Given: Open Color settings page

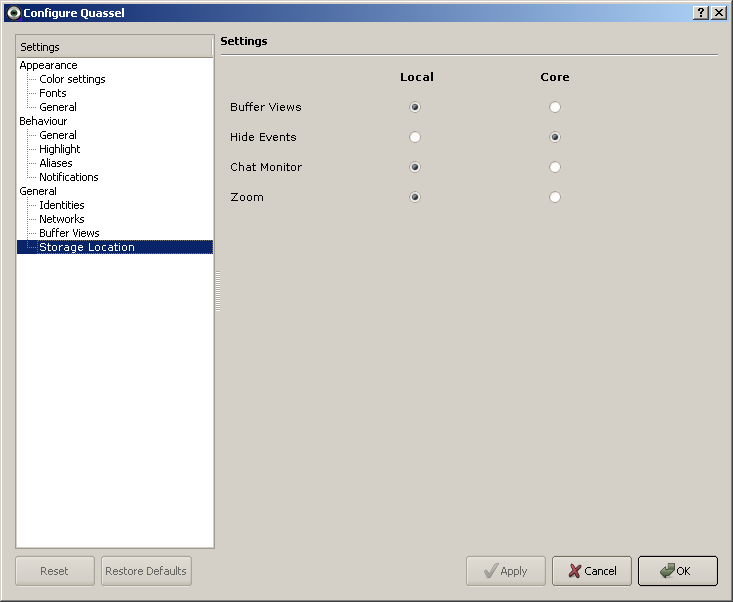Looking at the screenshot, I should click(x=72, y=79).
